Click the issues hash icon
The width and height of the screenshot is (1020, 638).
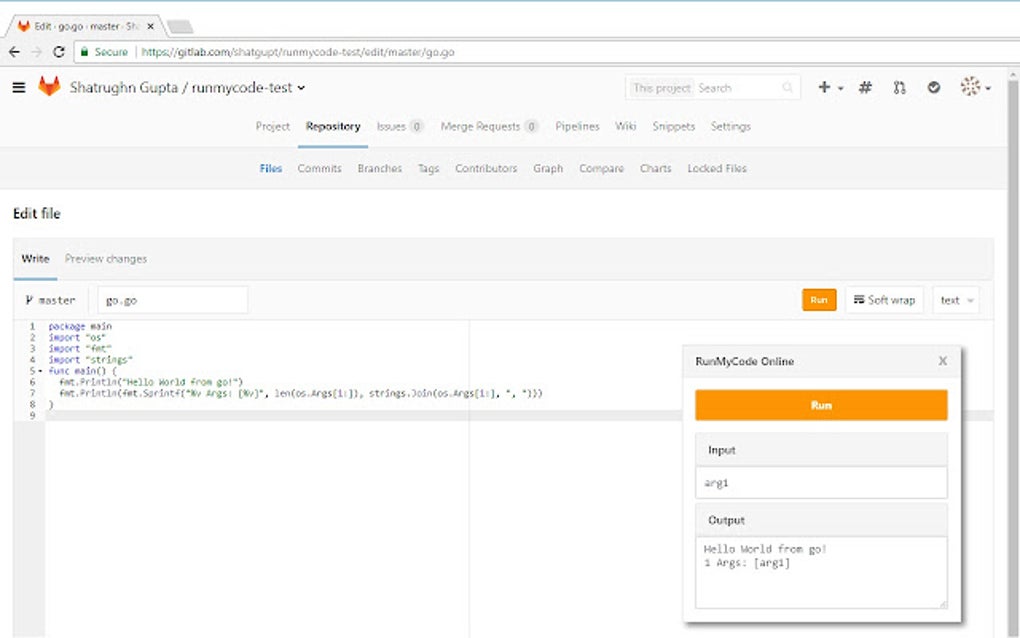coord(864,88)
